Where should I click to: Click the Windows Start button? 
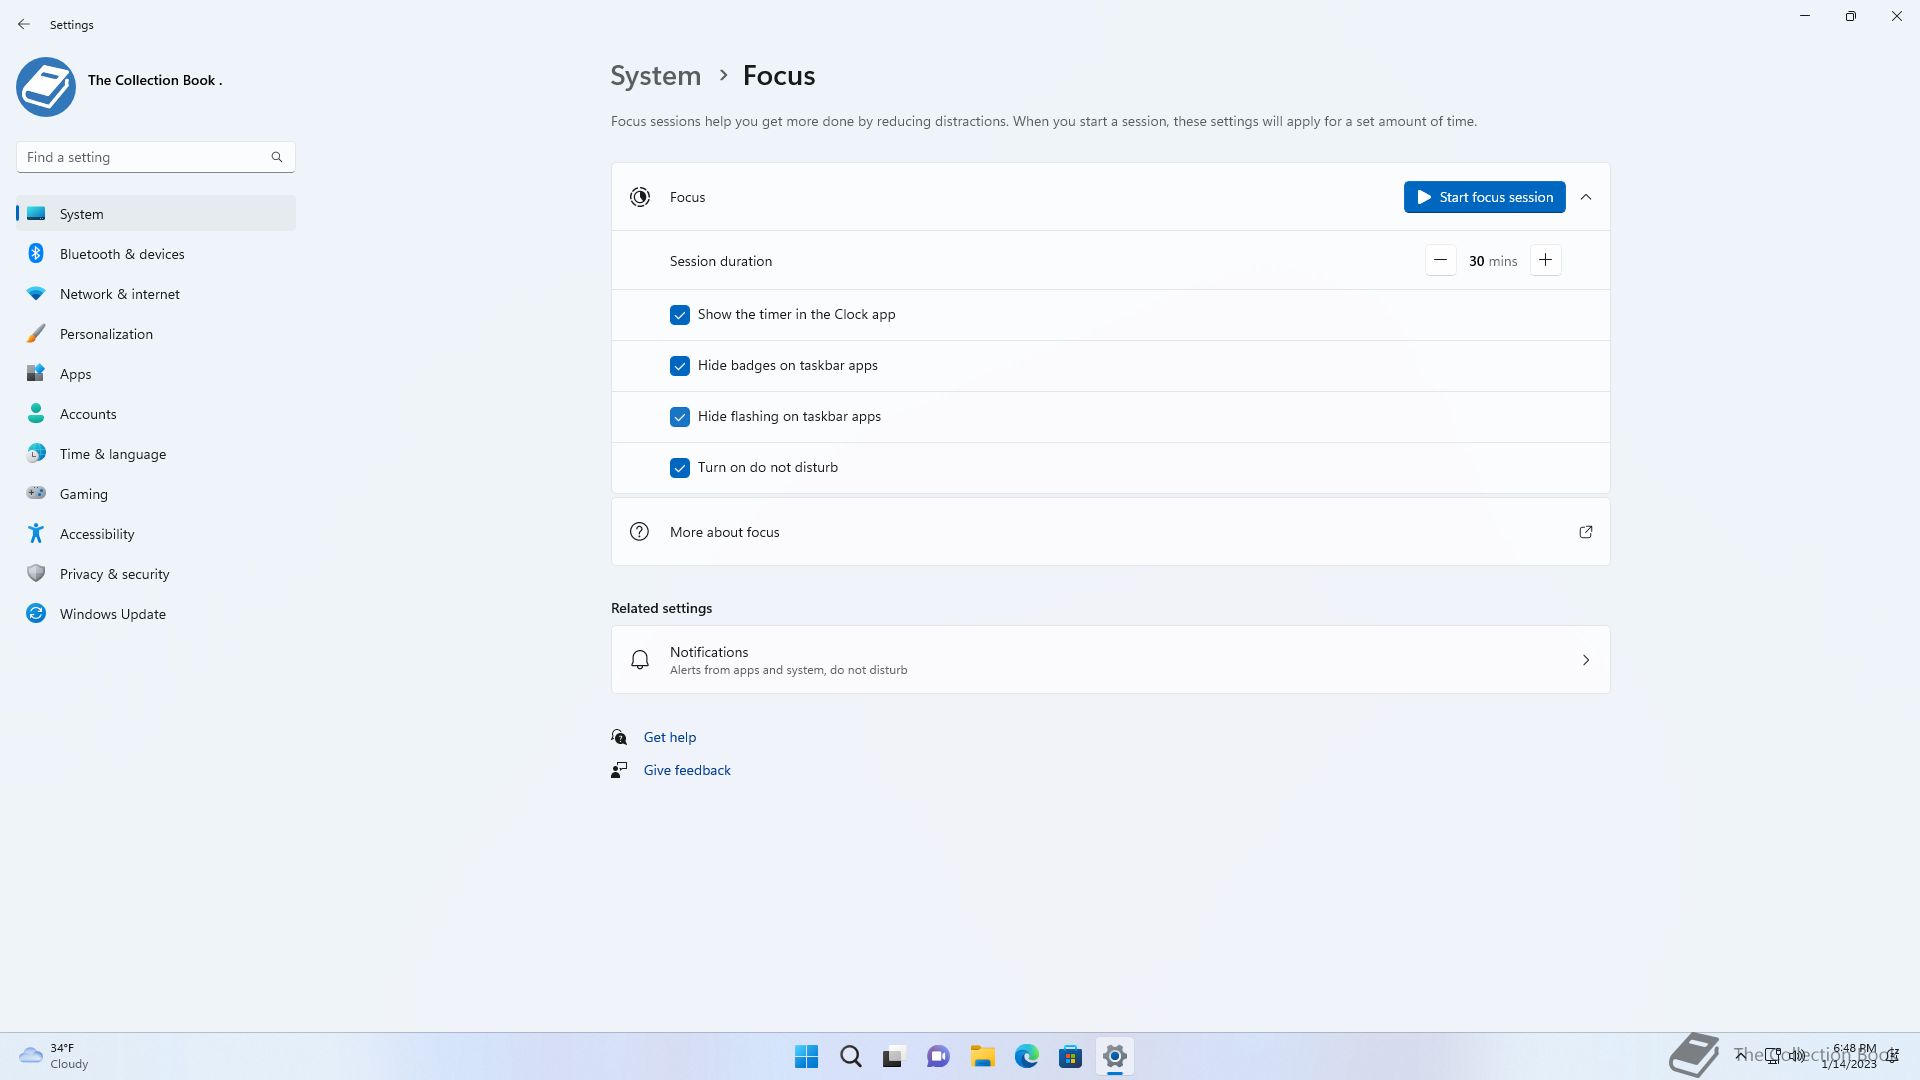(806, 1056)
